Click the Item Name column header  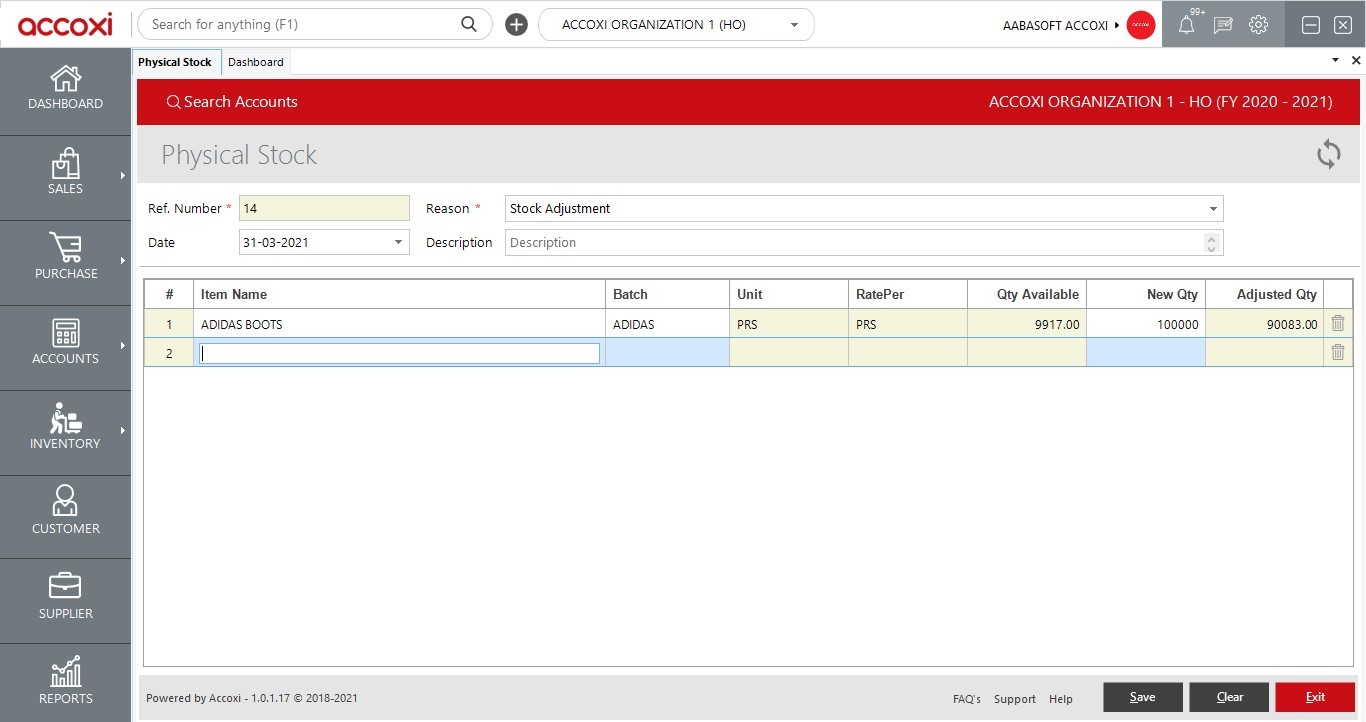[x=400, y=294]
